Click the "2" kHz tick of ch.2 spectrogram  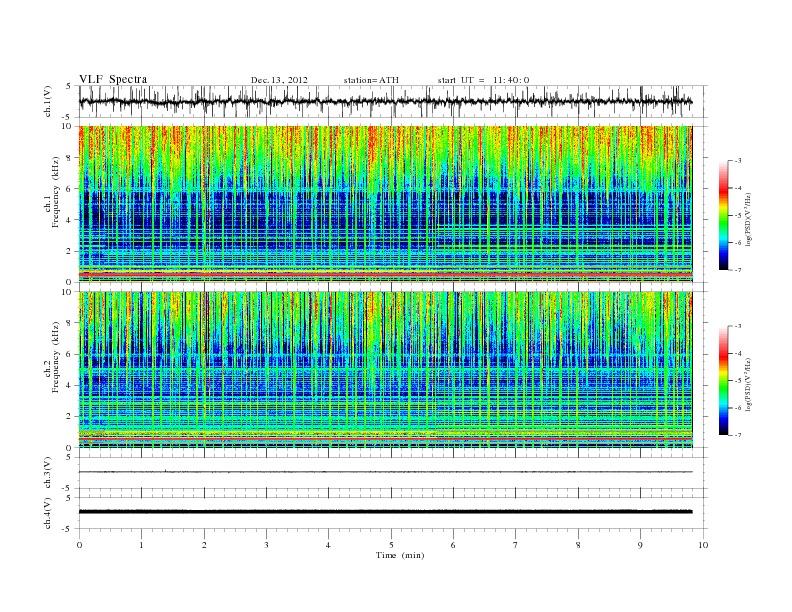pos(69,417)
